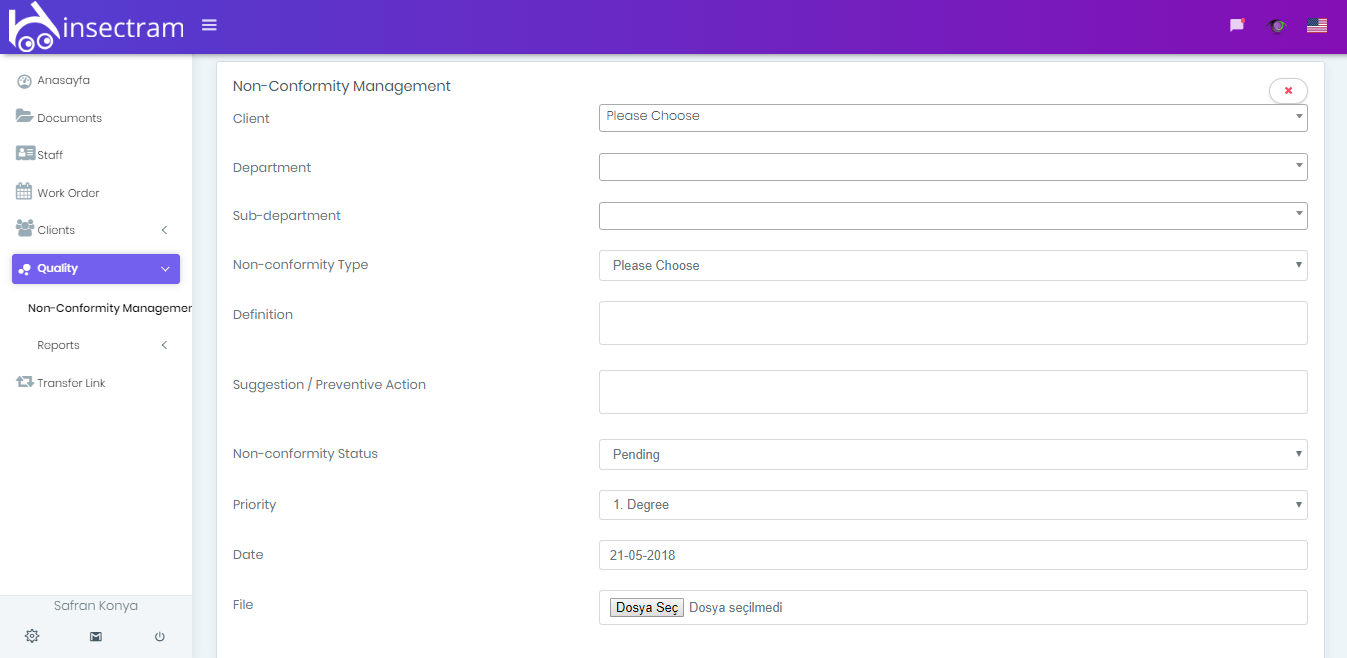Open the US flag language selector

(1317, 26)
